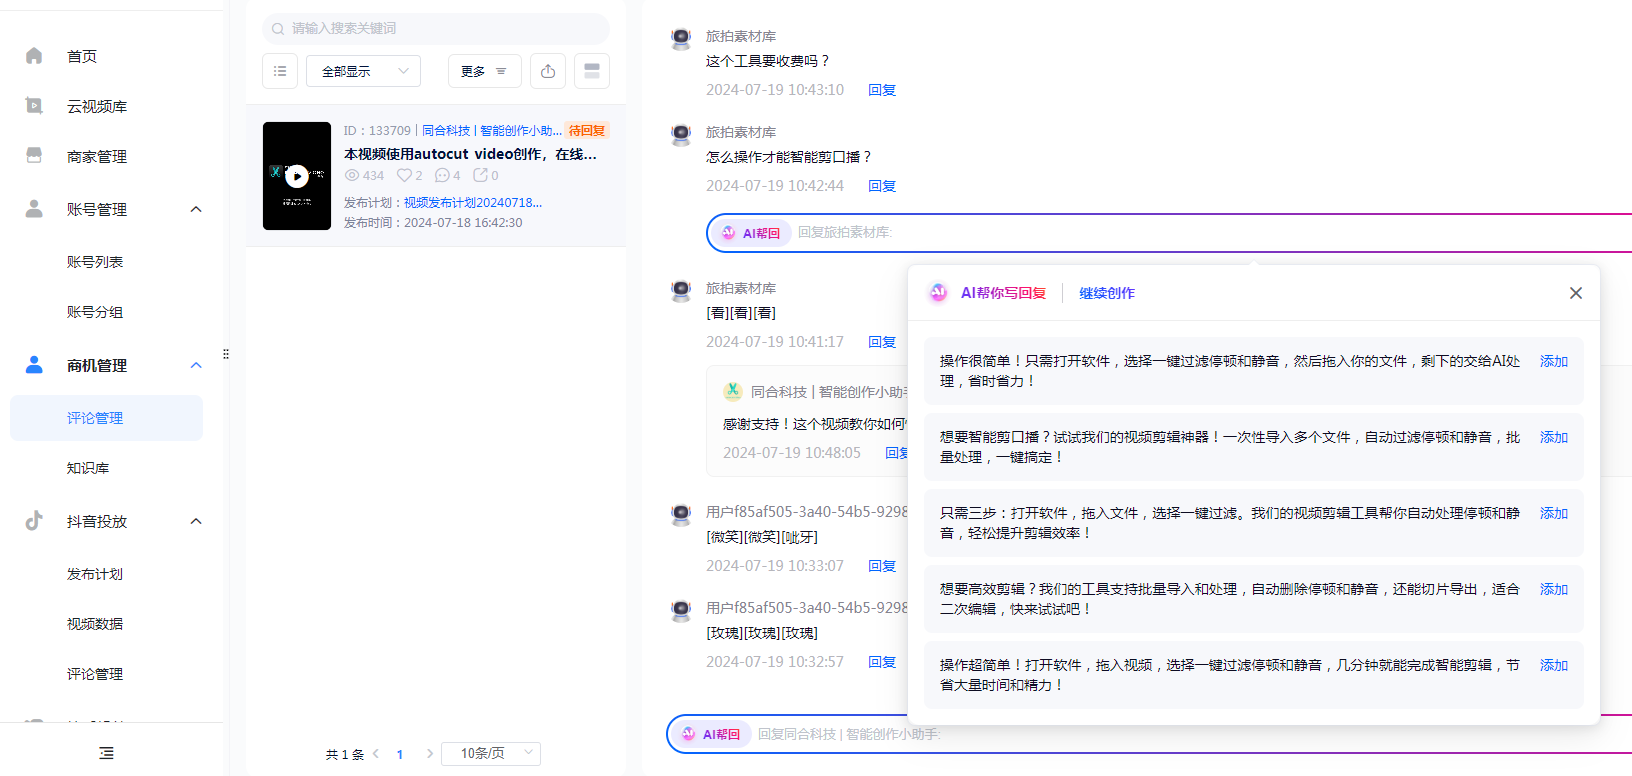This screenshot has height=776, width=1632.
Task: Click the AI帮你写回复 sparkle icon
Action: pos(938,292)
